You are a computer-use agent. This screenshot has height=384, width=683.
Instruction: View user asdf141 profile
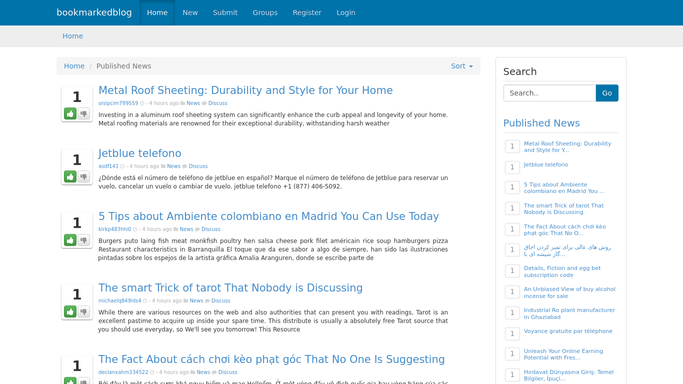(108, 166)
